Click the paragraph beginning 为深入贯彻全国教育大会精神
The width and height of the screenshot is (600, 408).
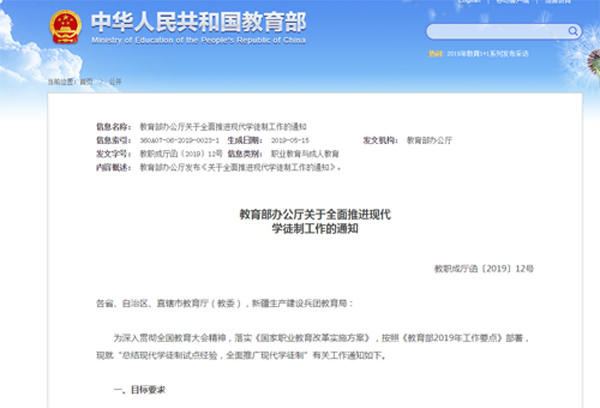(321, 338)
